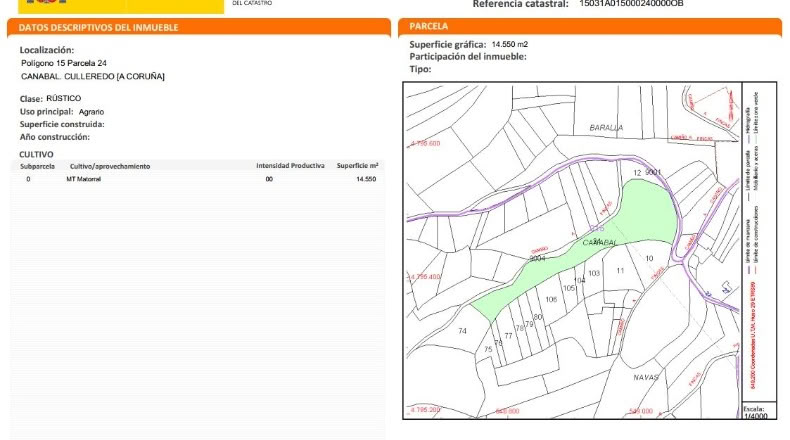Image resolution: width=790 pixels, height=440 pixels.
Task: Click the "NAVAS" place name on map
Action: pos(646,377)
